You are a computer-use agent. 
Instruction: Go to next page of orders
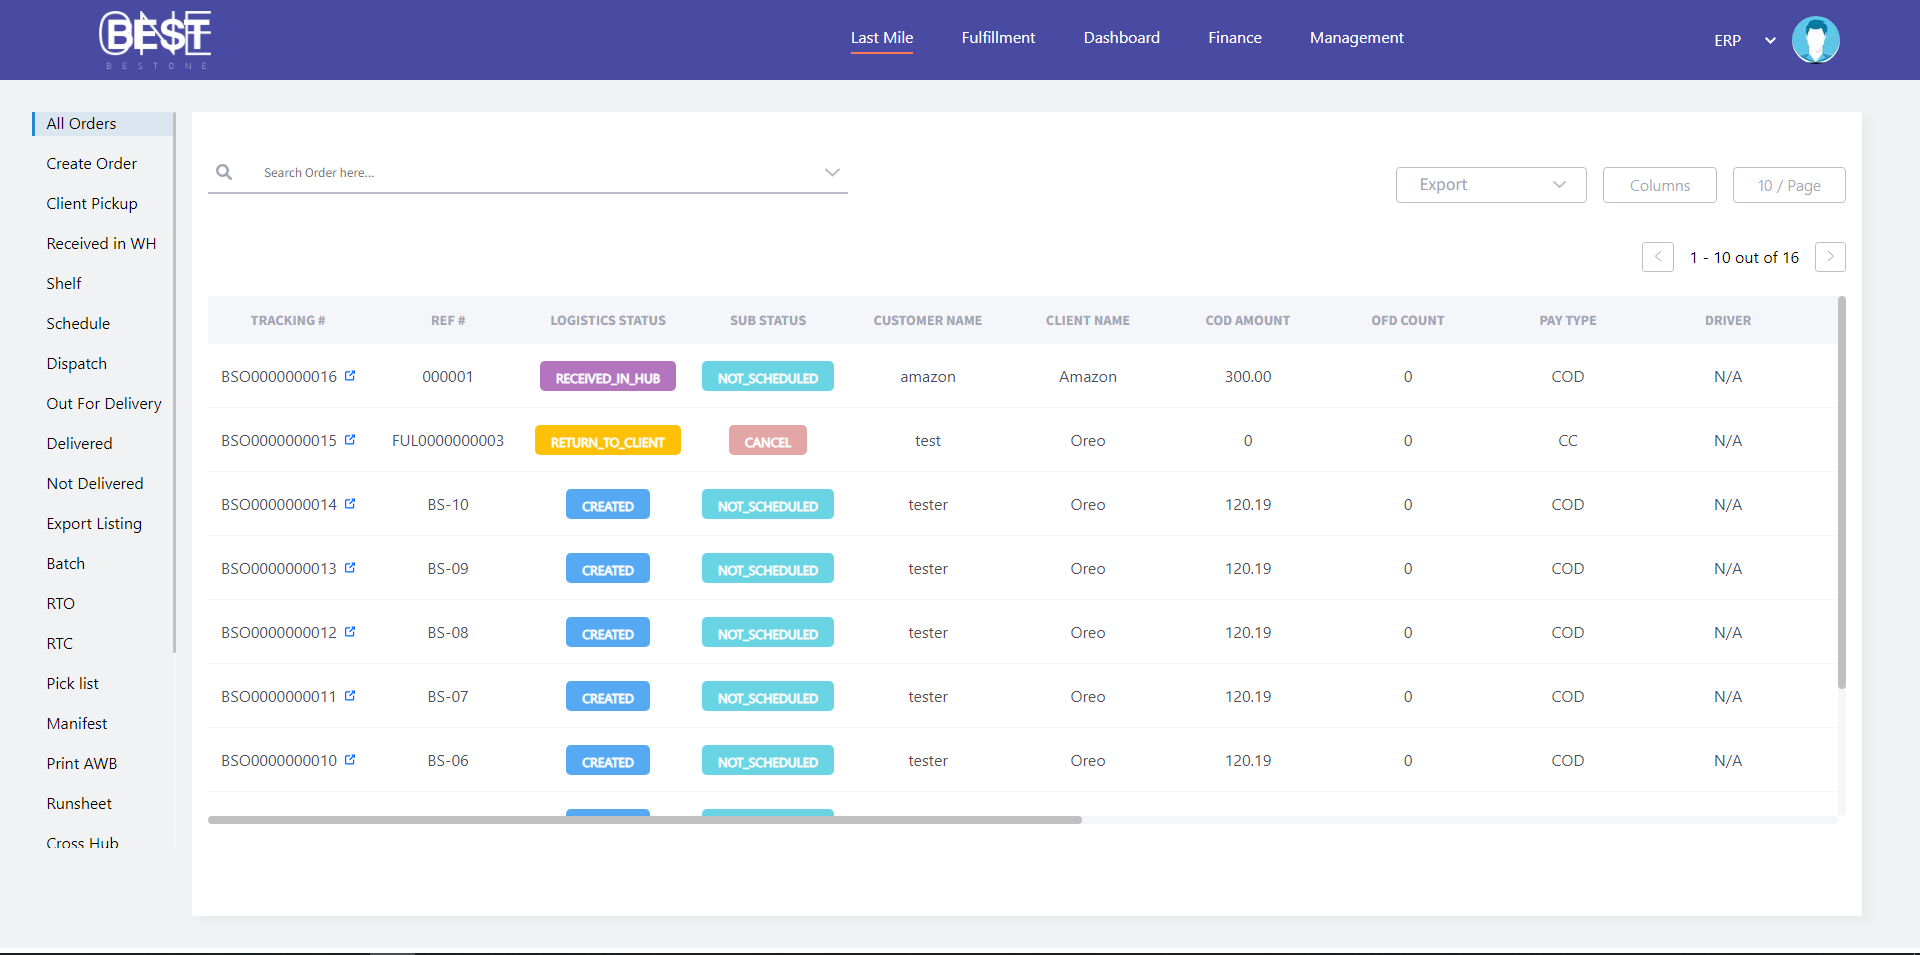tap(1830, 257)
